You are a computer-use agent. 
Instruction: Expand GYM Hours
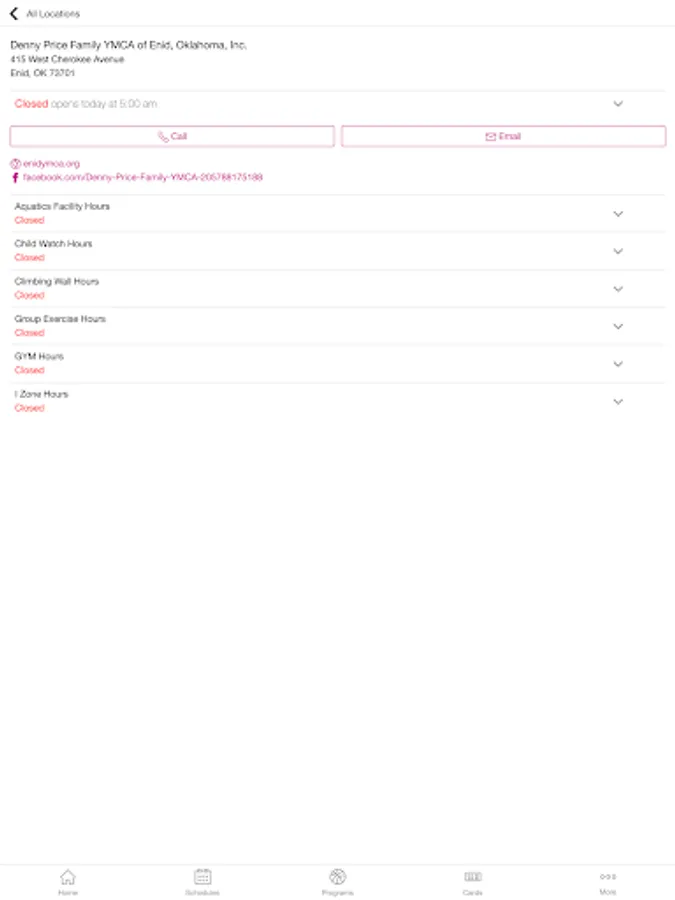click(618, 364)
